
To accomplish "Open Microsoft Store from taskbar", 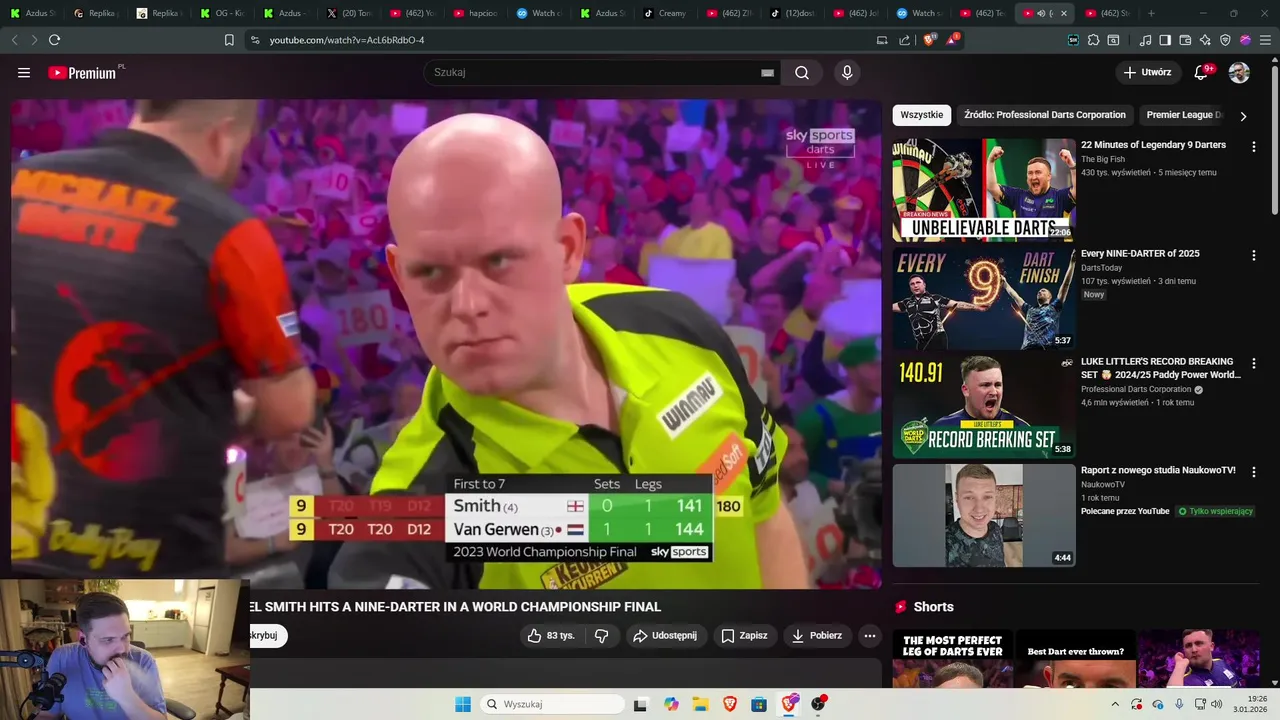I will pos(759,704).
